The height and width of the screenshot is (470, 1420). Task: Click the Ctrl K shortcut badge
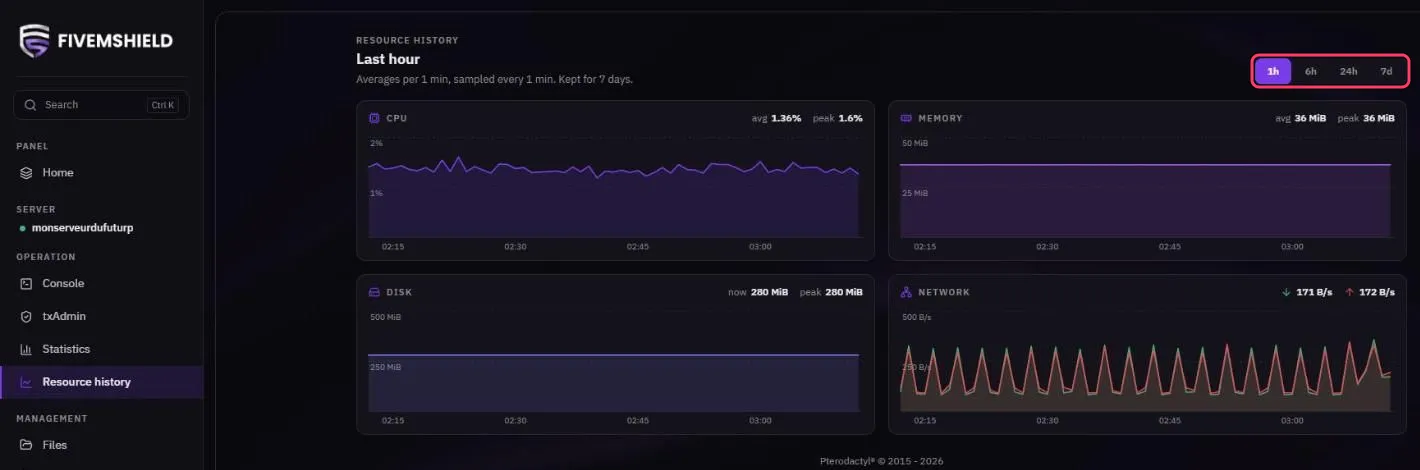(x=162, y=105)
